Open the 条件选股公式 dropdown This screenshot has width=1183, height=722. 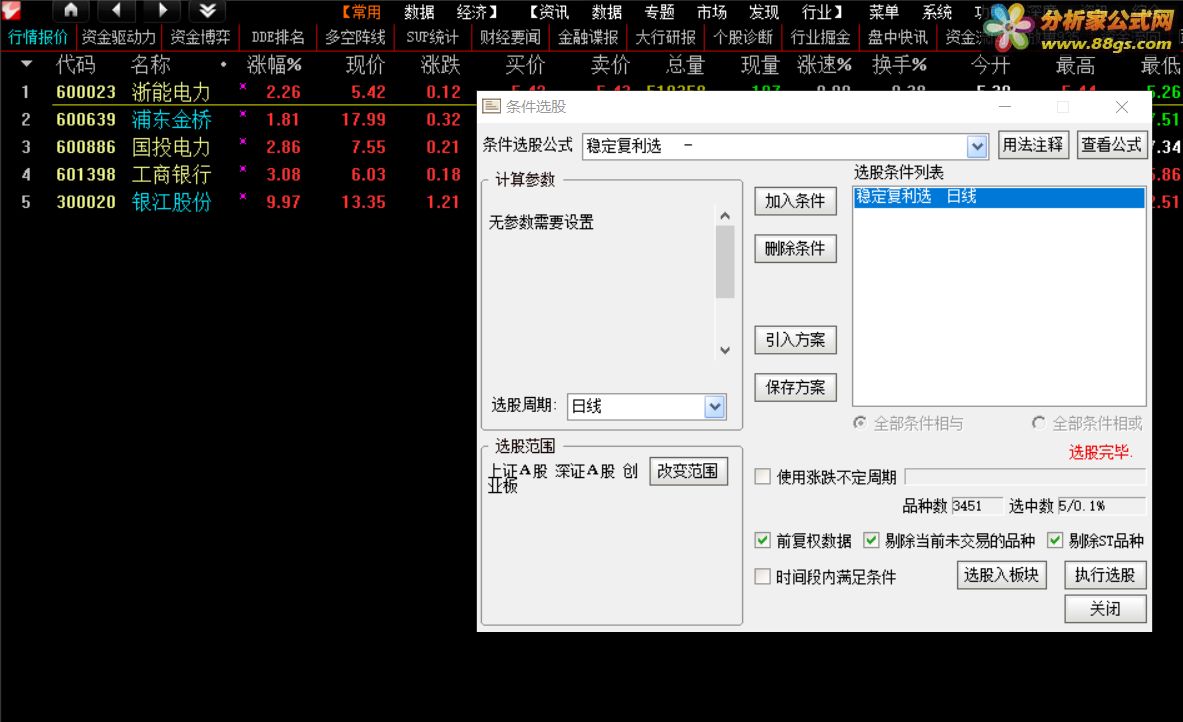(x=977, y=146)
